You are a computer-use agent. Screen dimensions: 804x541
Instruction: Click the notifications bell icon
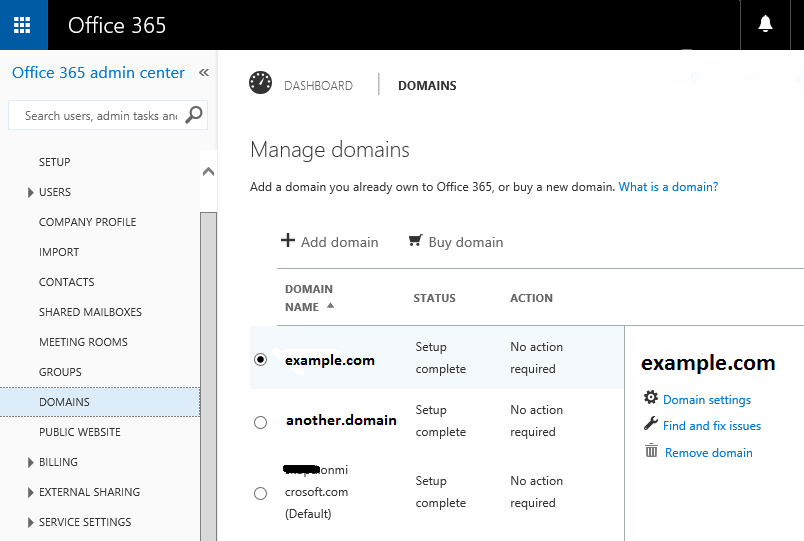click(x=765, y=24)
